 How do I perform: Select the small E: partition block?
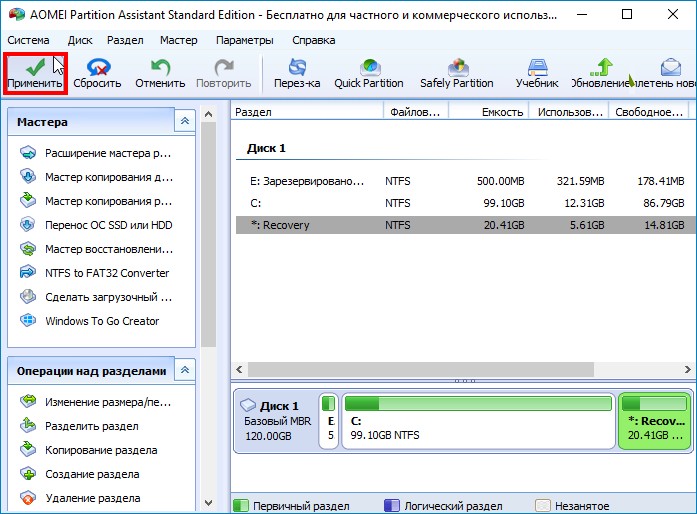[328, 420]
